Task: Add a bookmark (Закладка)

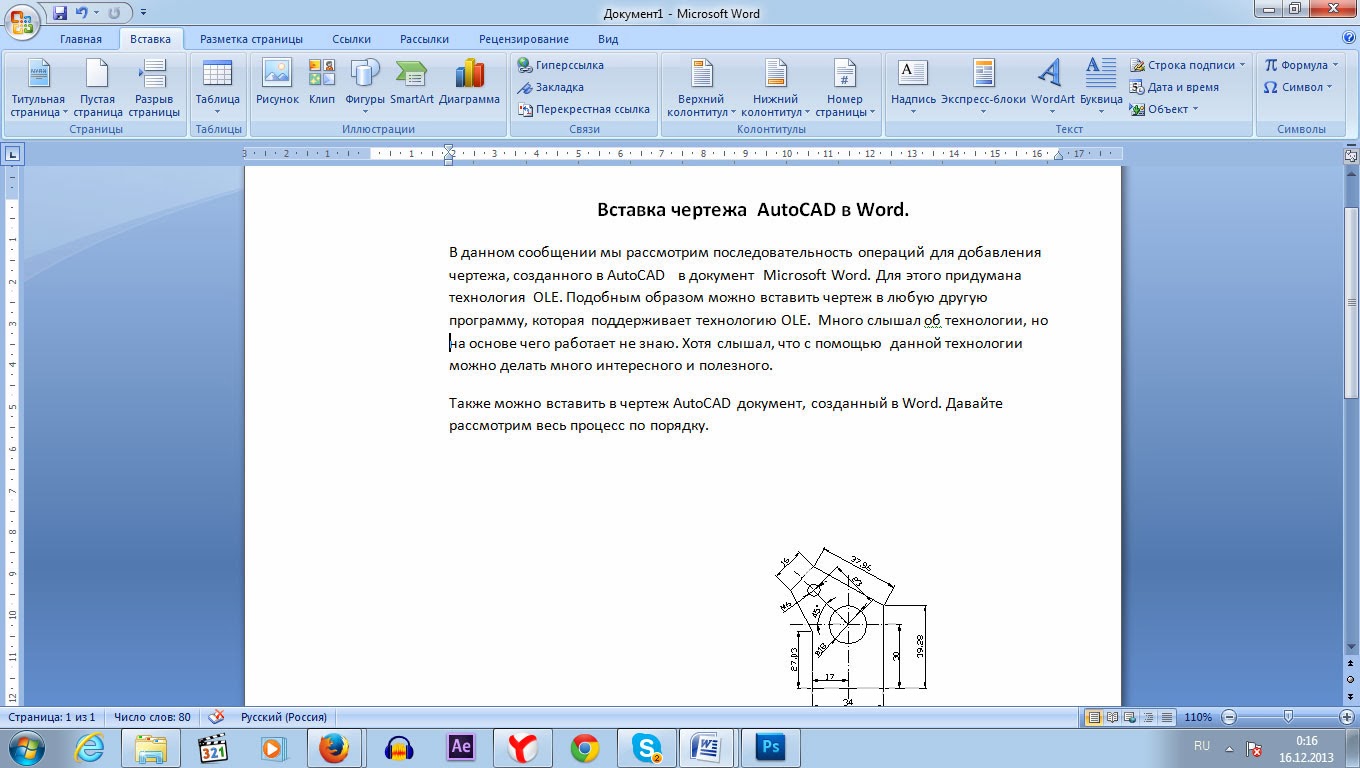Action: pyautogui.click(x=551, y=87)
